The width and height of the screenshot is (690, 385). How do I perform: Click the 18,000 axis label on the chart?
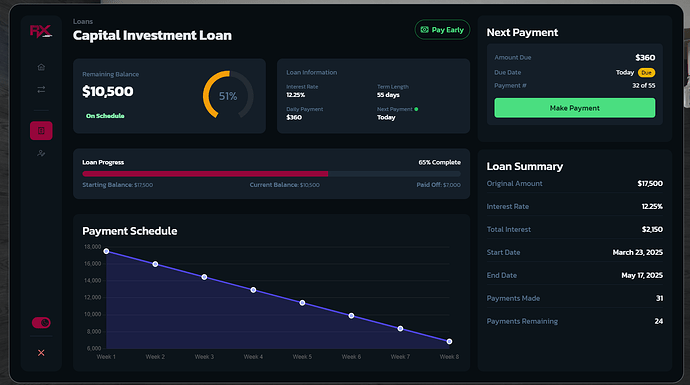click(92, 247)
